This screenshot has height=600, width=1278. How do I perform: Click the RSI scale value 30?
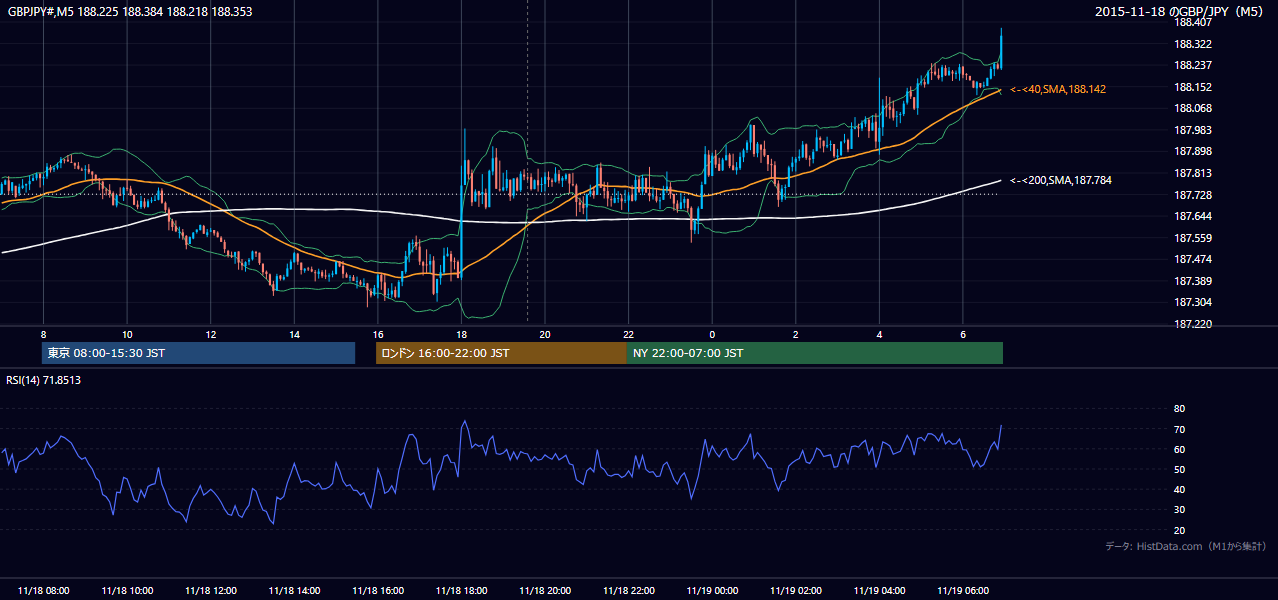pyautogui.click(x=1179, y=511)
